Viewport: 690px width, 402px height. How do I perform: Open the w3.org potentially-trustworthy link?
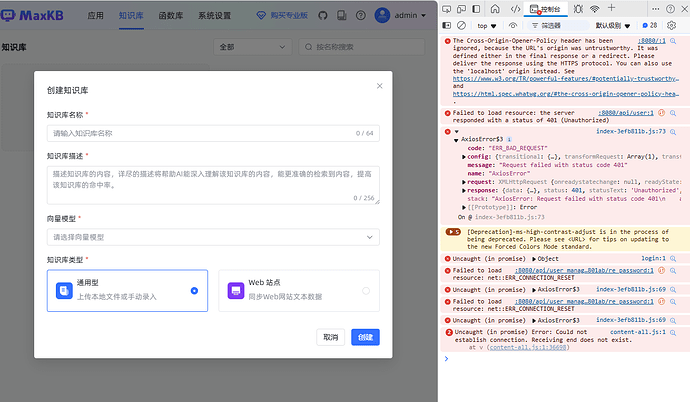[565, 79]
